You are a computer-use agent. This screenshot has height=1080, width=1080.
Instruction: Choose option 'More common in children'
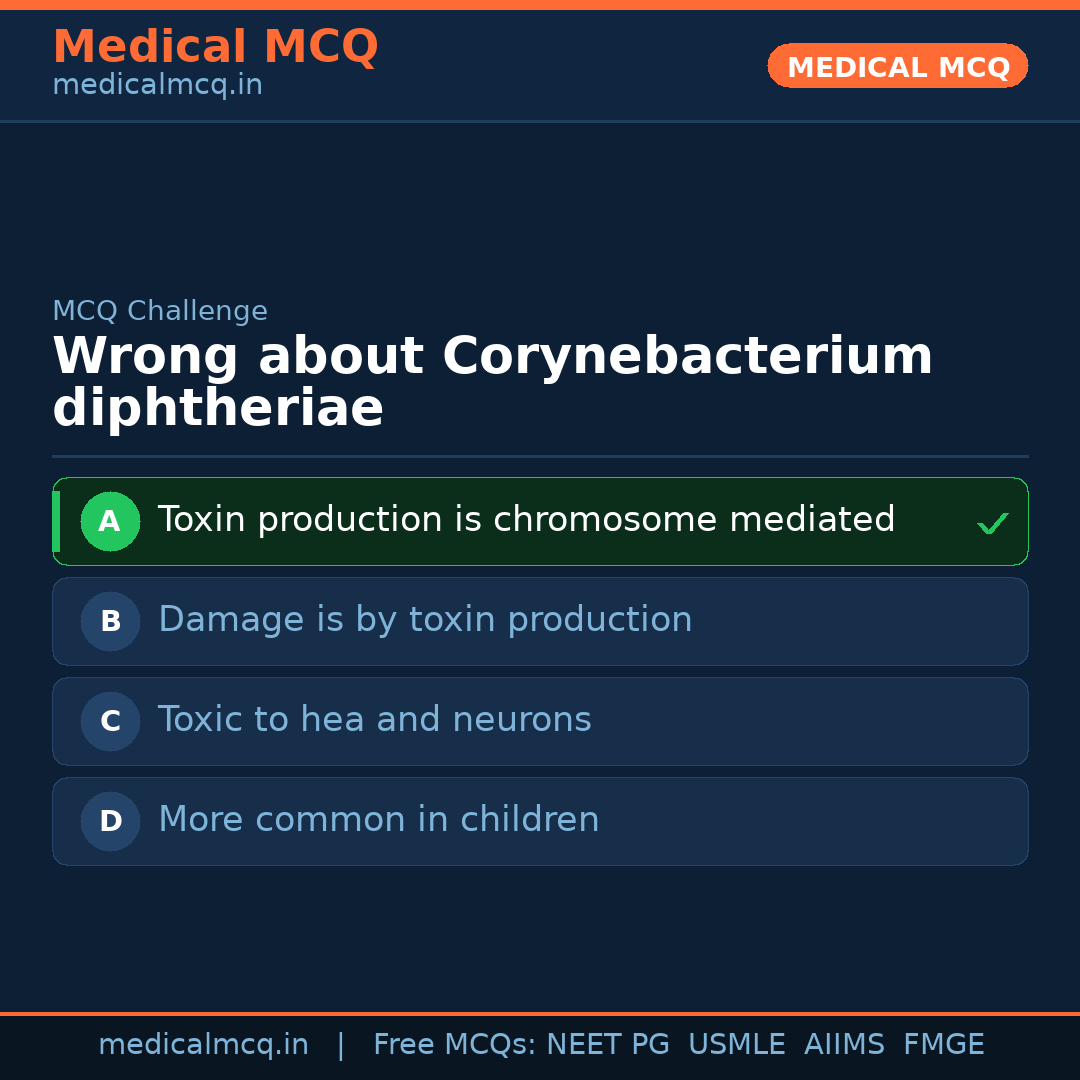pyautogui.click(x=379, y=820)
